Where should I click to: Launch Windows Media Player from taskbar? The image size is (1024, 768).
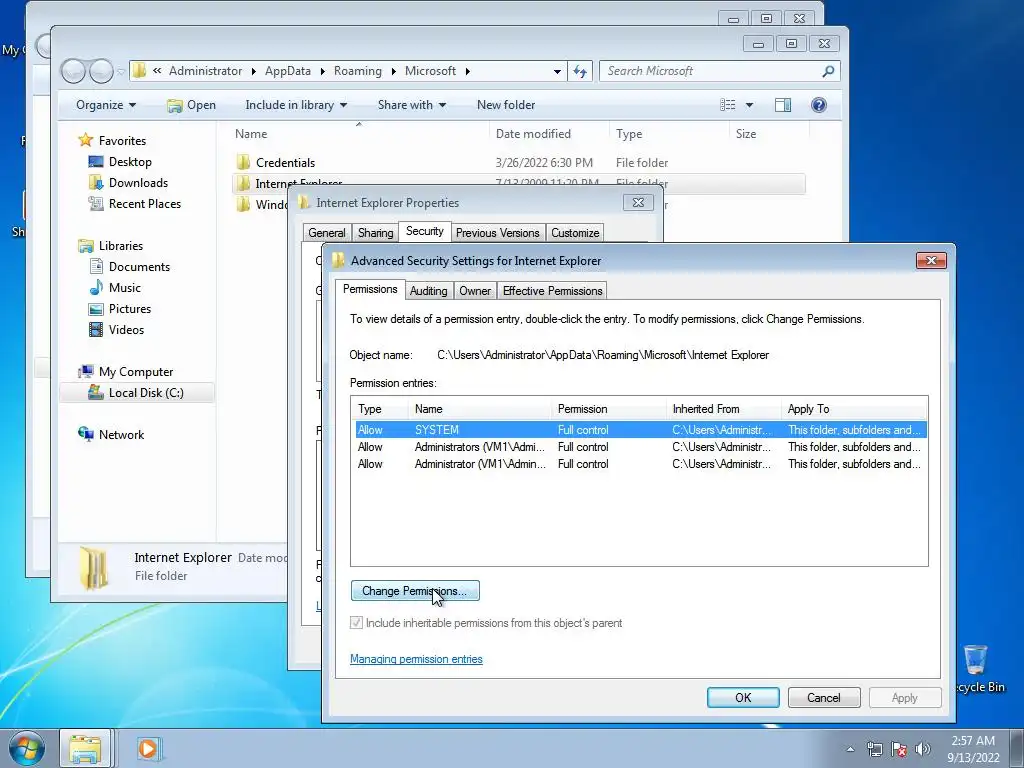149,748
